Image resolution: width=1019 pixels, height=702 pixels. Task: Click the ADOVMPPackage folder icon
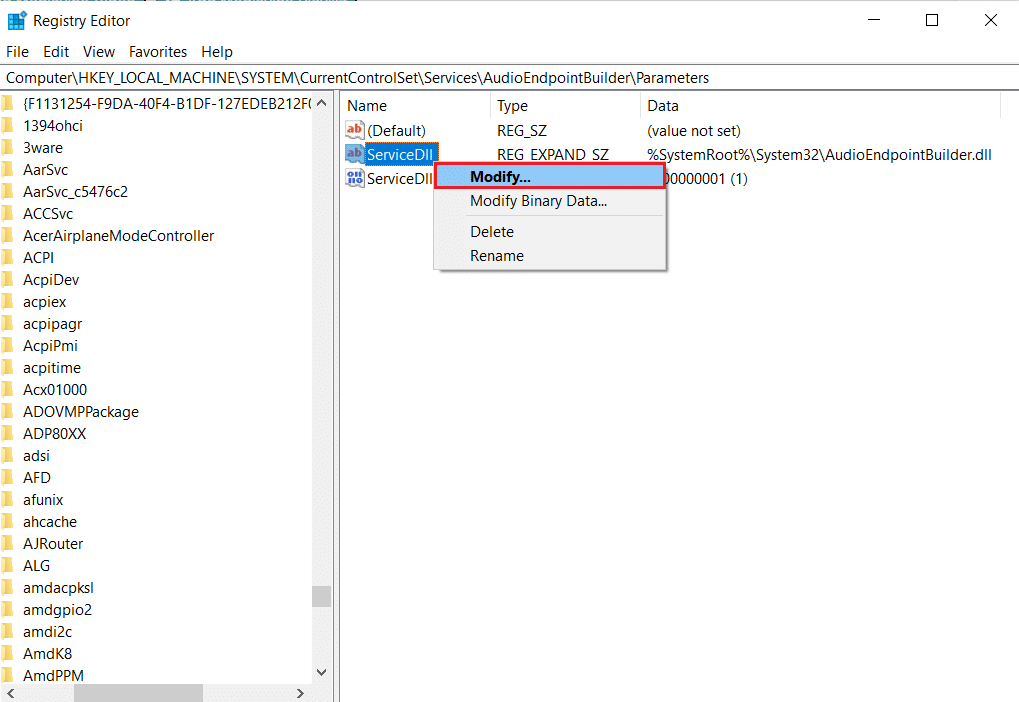pos(8,412)
